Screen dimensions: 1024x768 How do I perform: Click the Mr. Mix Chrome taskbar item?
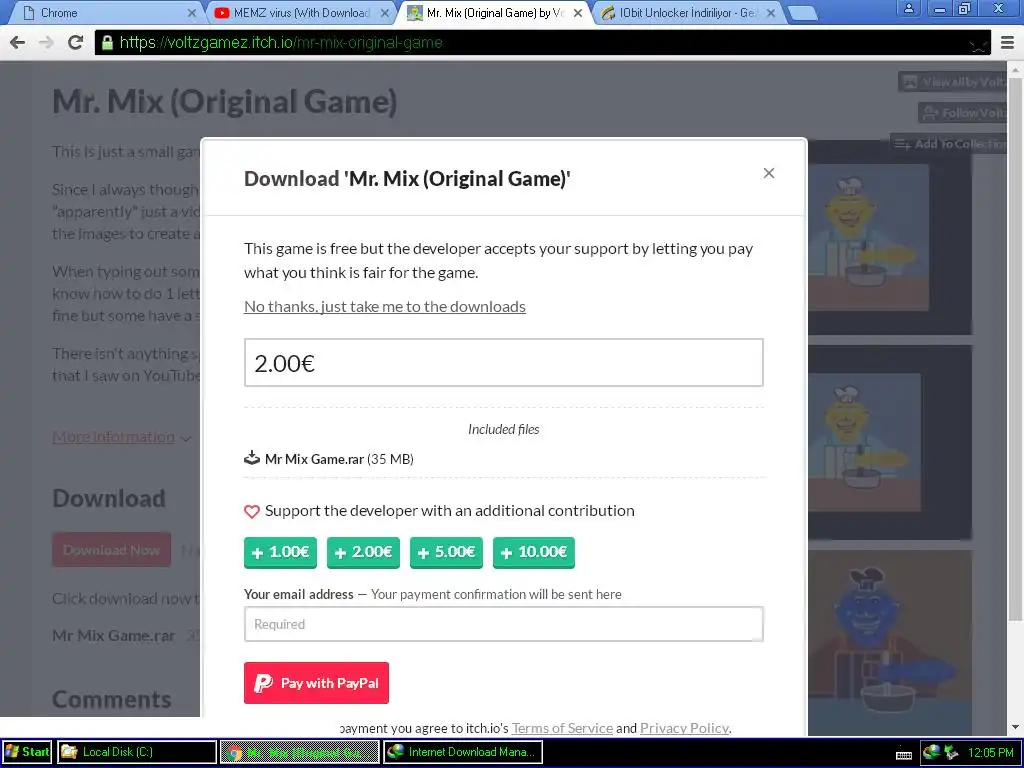pos(300,752)
